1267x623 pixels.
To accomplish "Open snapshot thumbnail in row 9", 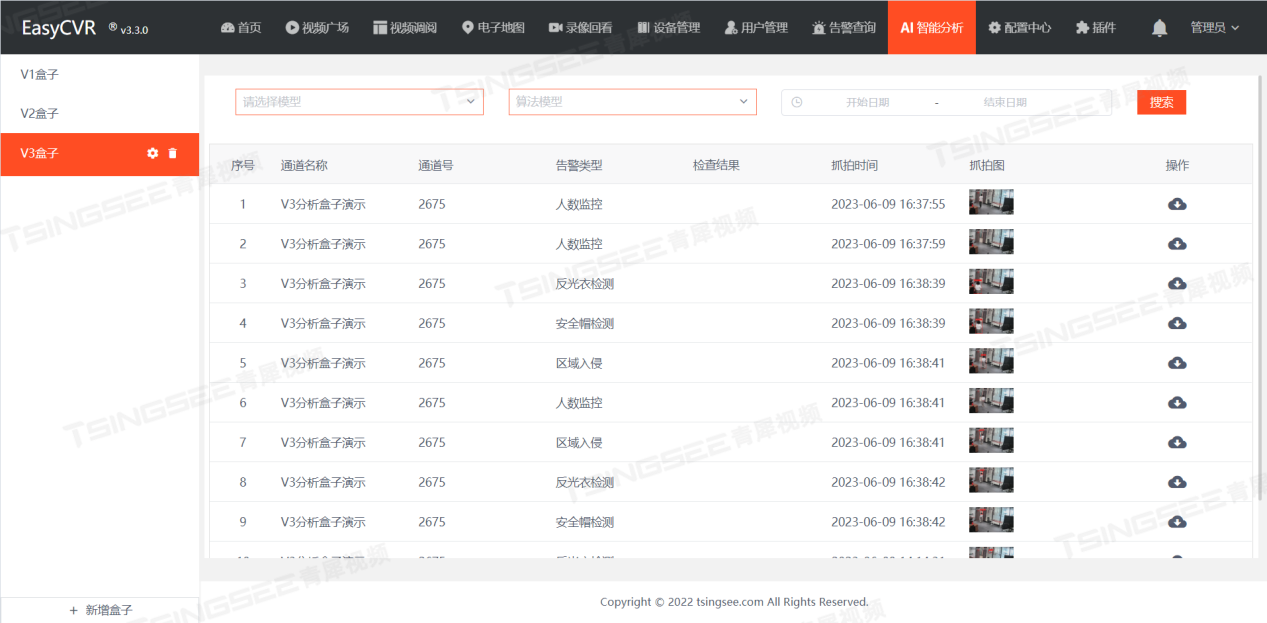I will pyautogui.click(x=991, y=520).
